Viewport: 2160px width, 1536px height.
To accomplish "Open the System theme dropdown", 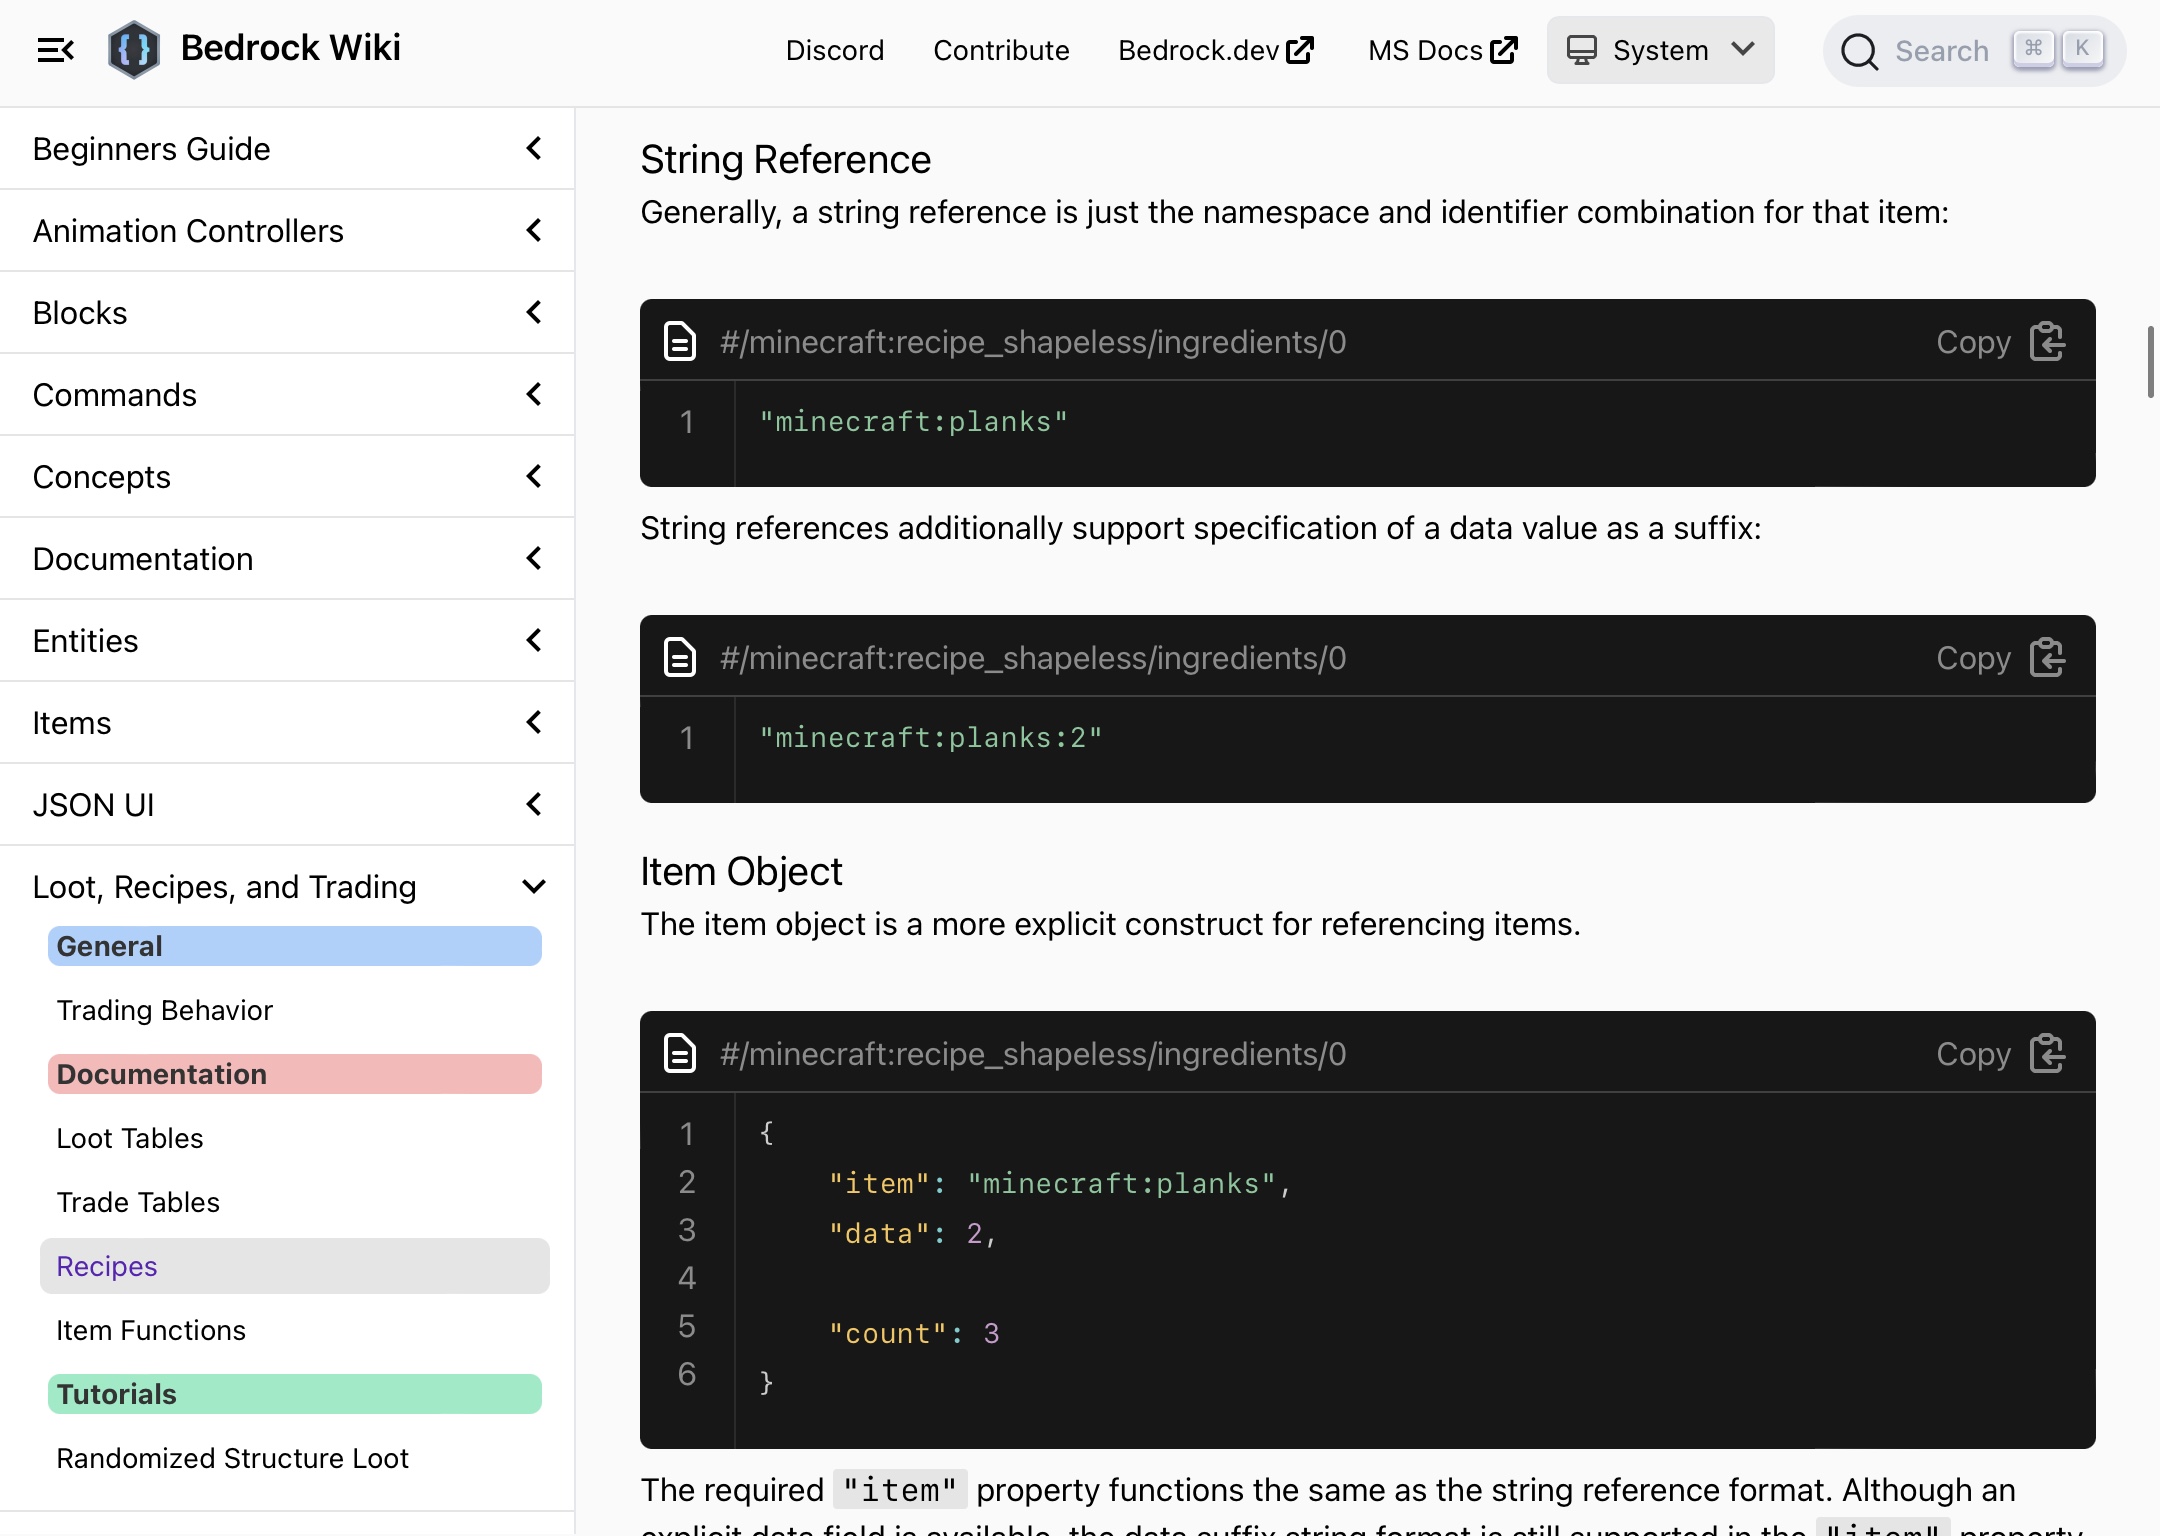I will [1660, 50].
